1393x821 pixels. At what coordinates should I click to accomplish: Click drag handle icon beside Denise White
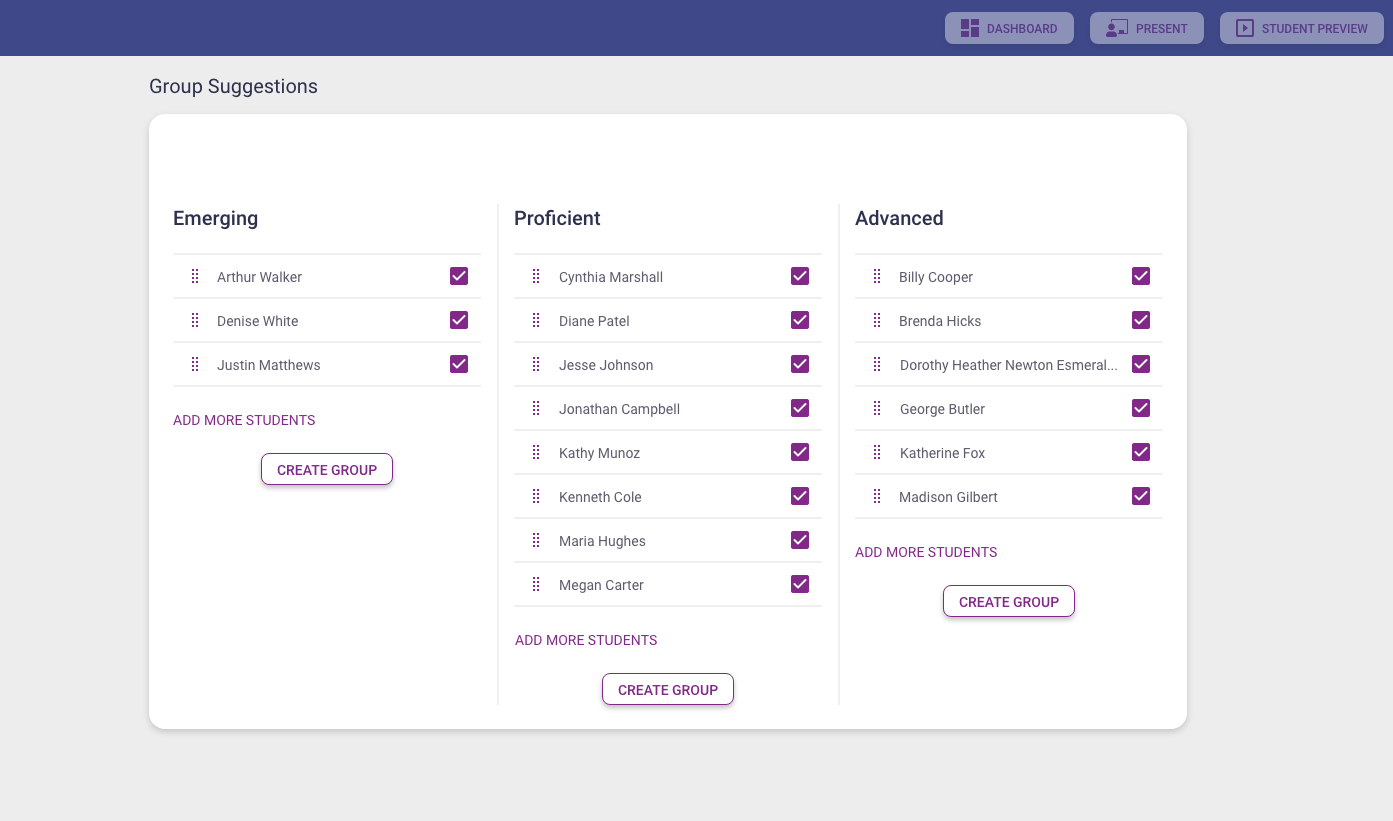(195, 321)
